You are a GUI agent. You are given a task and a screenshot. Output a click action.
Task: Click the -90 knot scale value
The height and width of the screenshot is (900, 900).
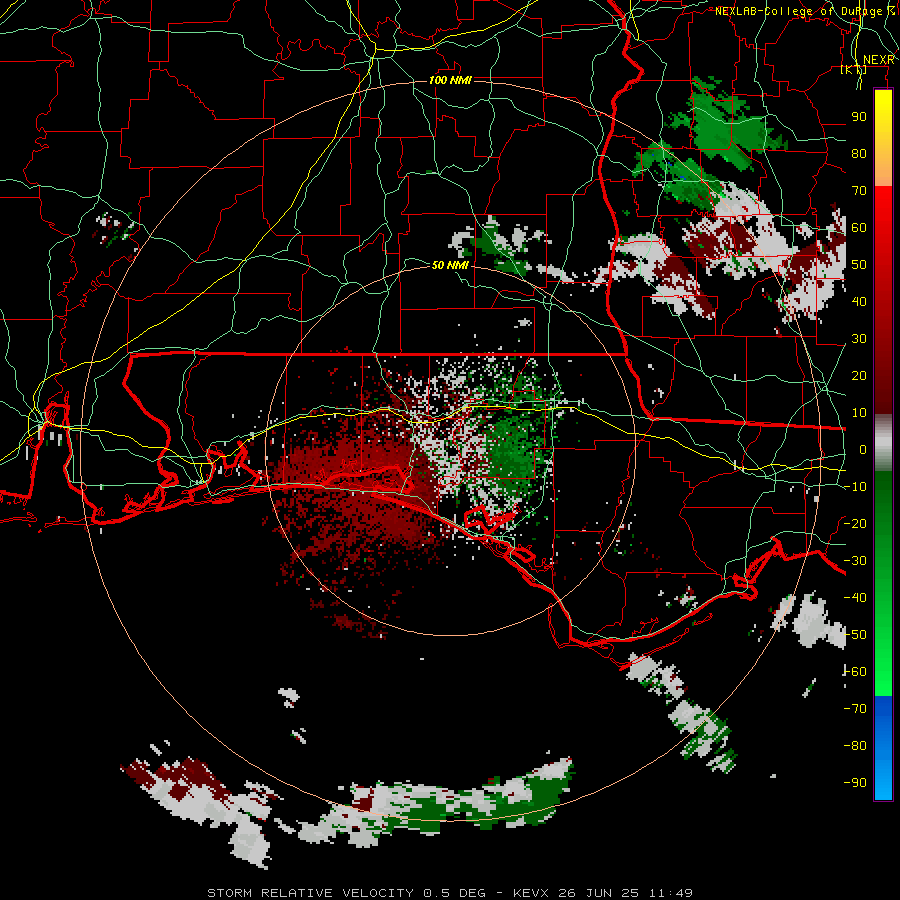click(x=855, y=783)
